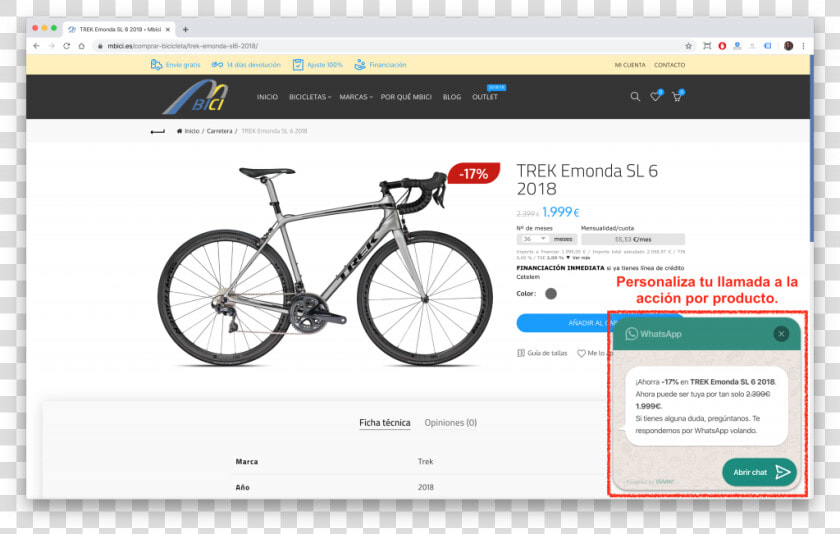
Task: Click the page vertical scrollbar
Action: [x=812, y=150]
